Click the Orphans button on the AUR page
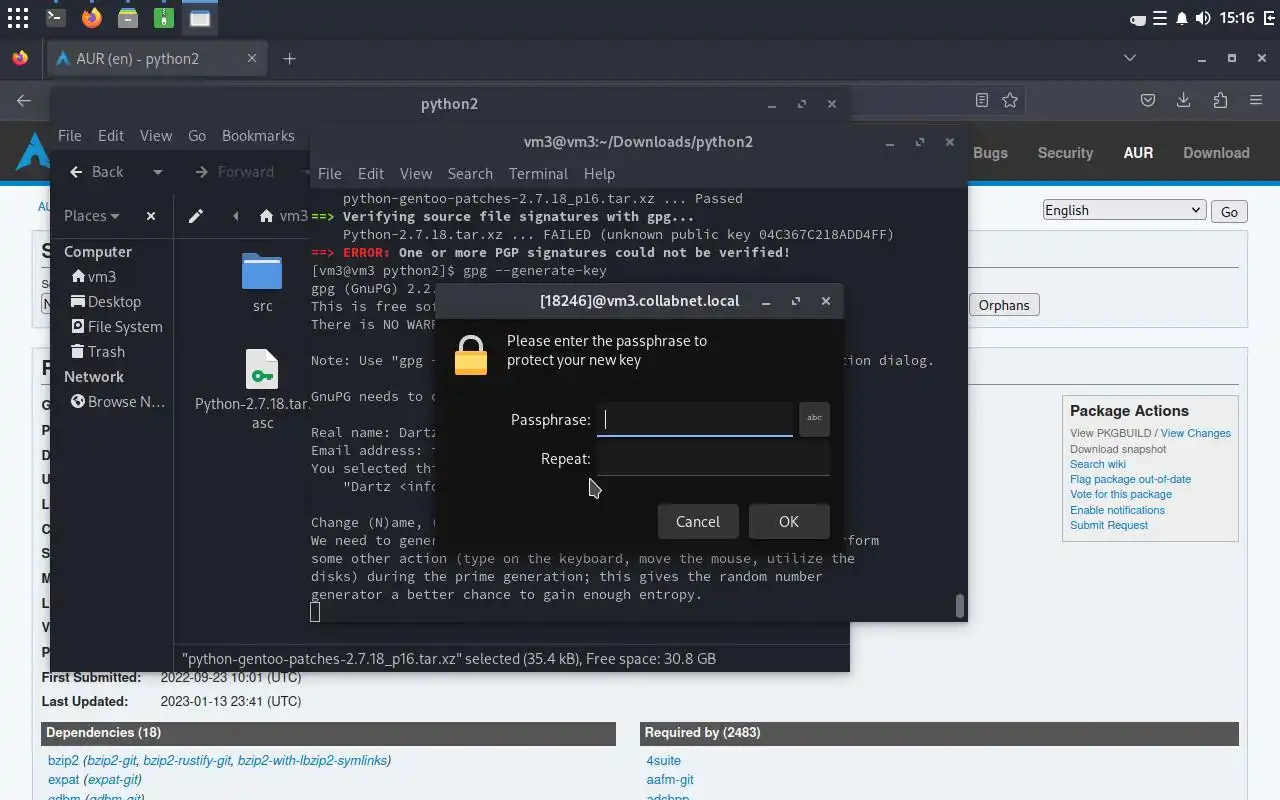Viewport: 1280px width, 800px height. [1004, 305]
